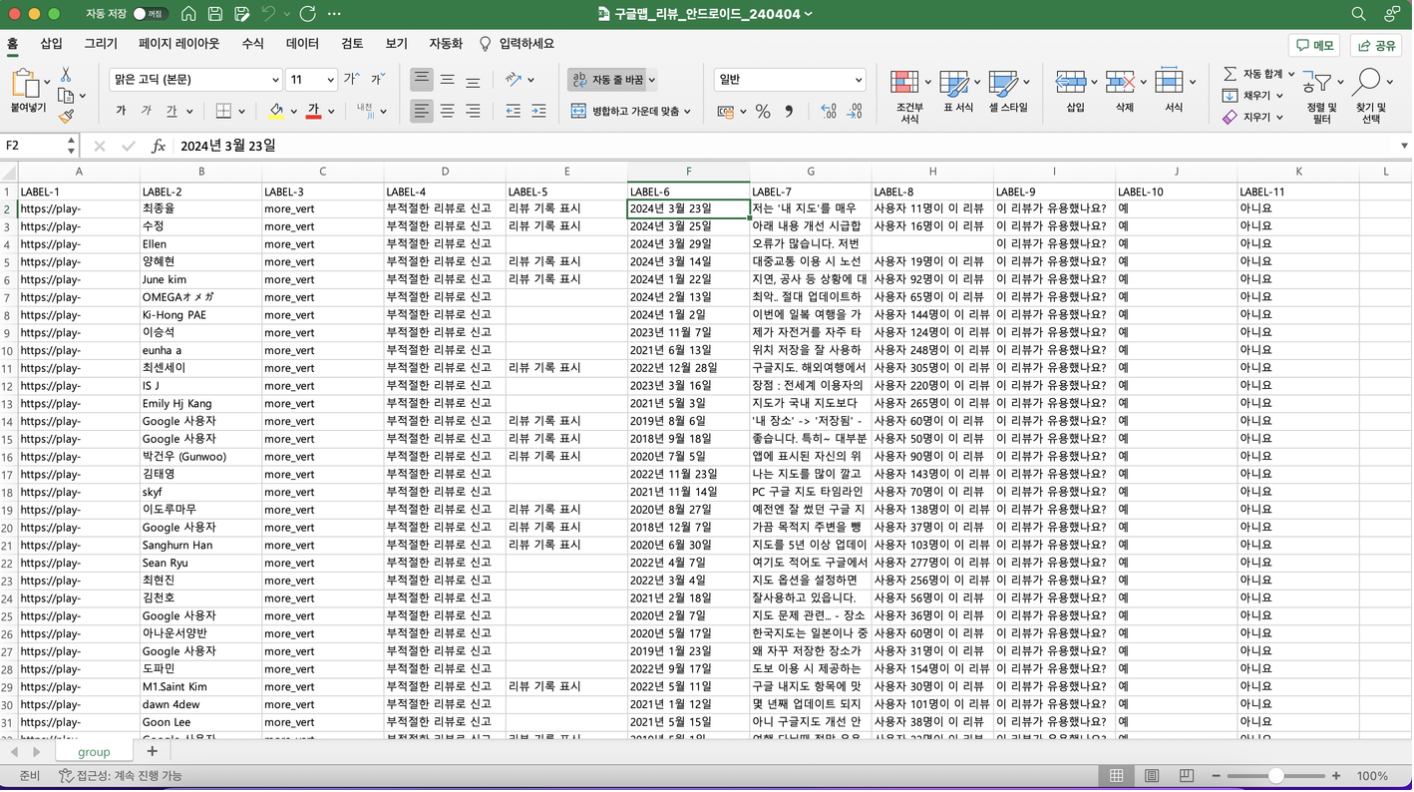Click the red font color 가 icon
This screenshot has height=792, width=1414.
point(313,111)
